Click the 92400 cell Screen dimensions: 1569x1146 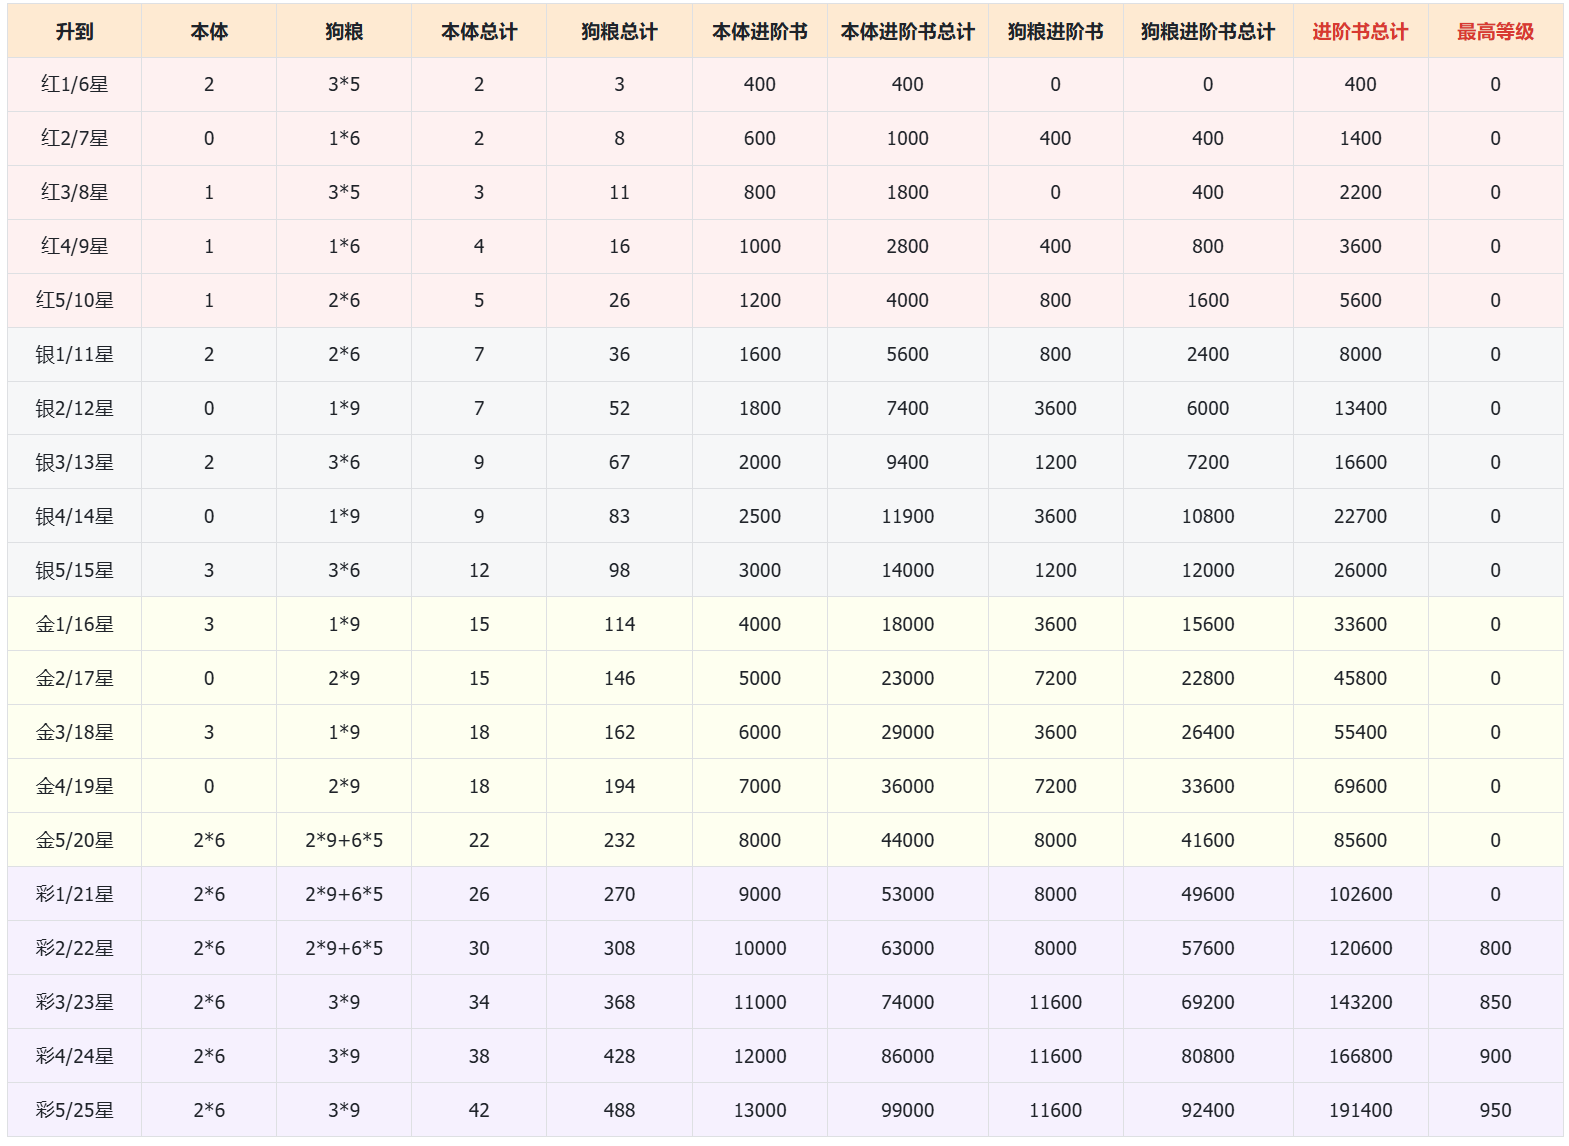click(1208, 1111)
